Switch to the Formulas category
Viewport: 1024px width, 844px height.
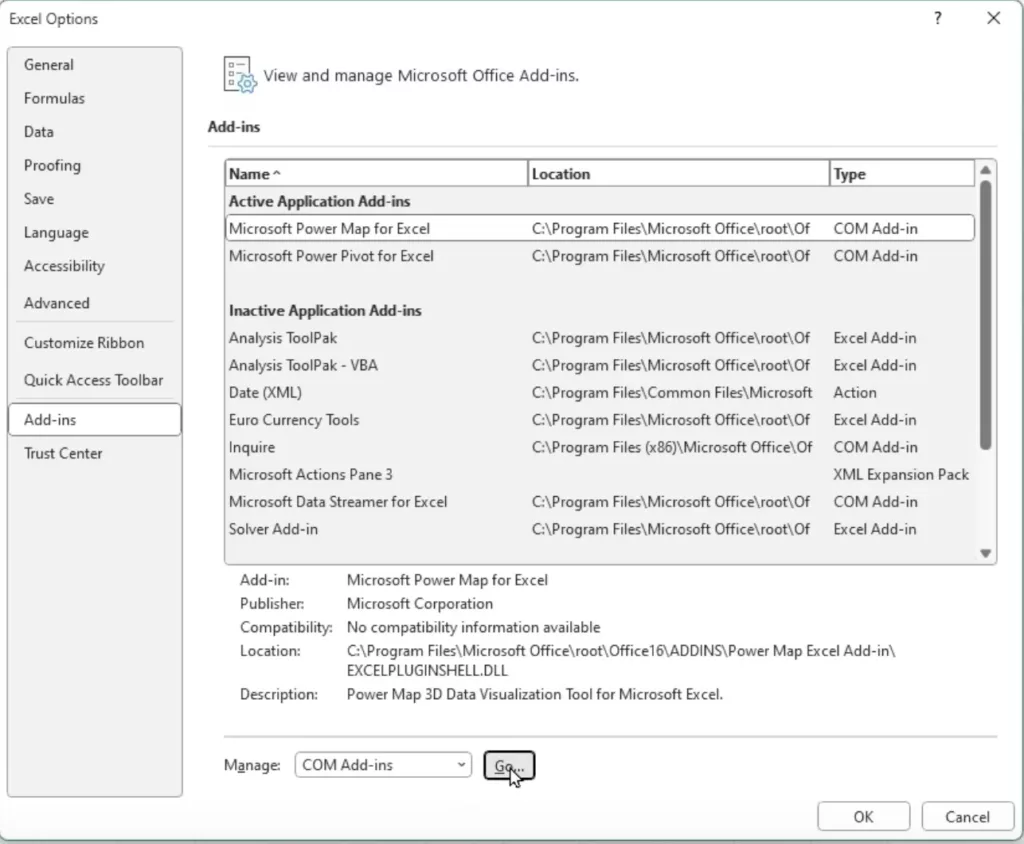(95, 98)
